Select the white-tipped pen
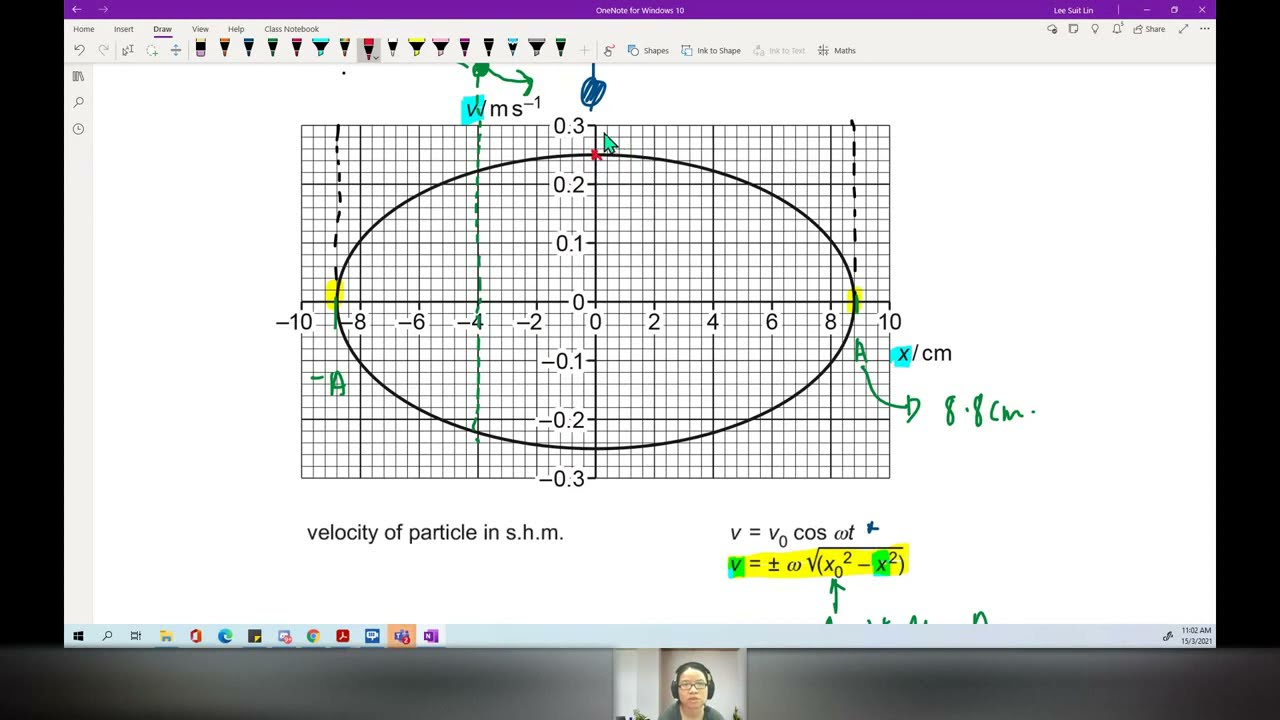This screenshot has width=1280, height=720. pos(393,48)
